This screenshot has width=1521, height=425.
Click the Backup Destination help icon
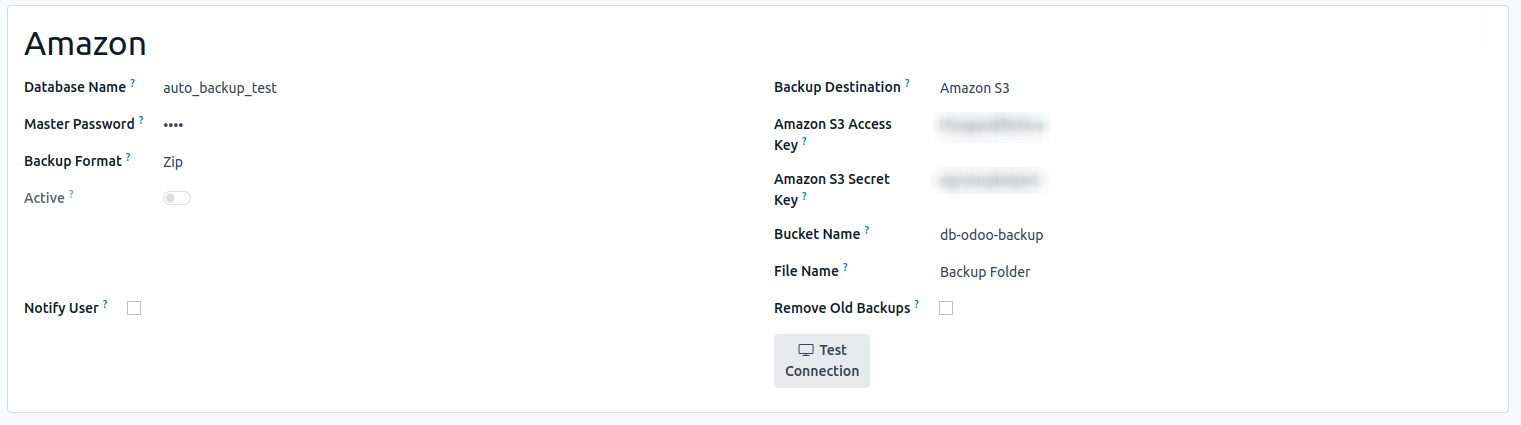(907, 84)
